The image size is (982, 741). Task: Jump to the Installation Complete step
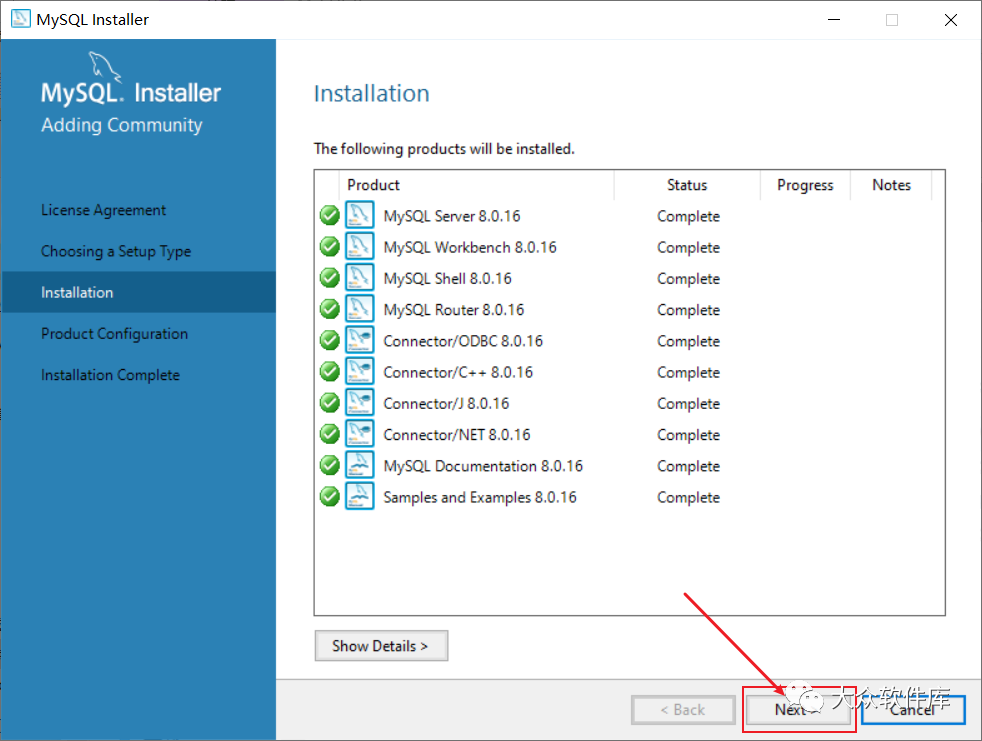tap(110, 375)
